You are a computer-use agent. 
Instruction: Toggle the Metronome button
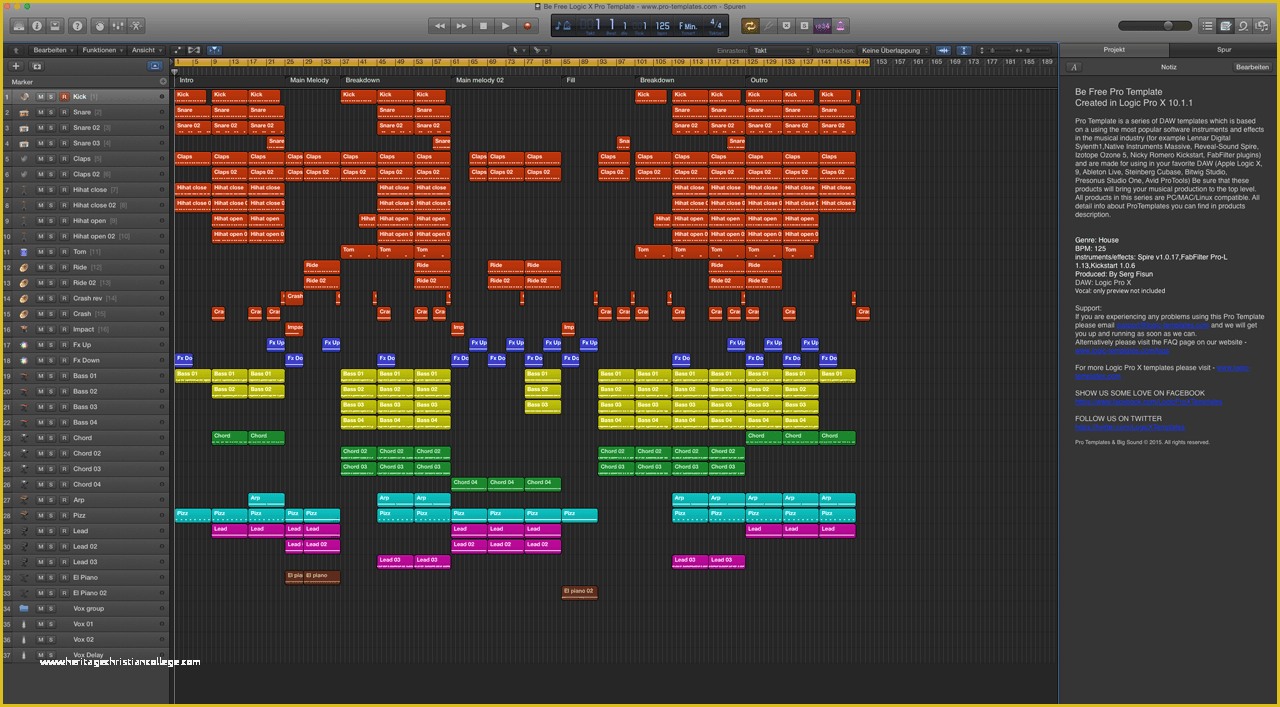(x=841, y=25)
